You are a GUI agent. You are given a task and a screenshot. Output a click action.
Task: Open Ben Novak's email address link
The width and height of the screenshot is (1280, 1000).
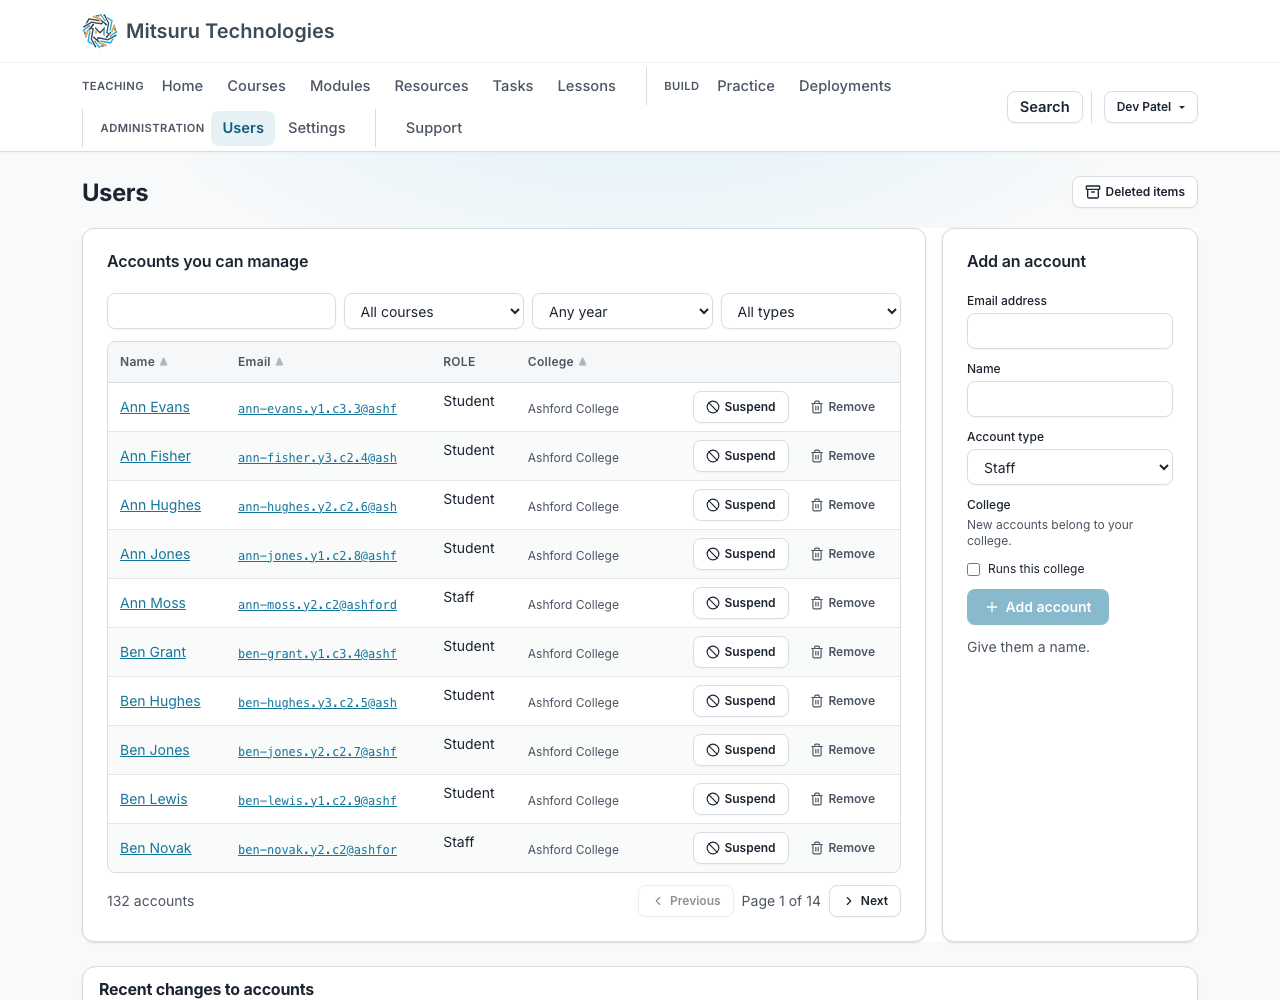pos(317,850)
